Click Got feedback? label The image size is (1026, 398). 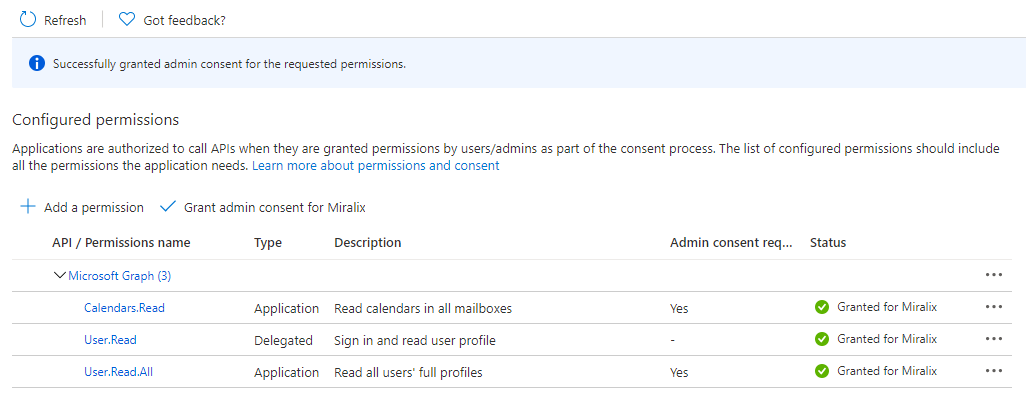[x=185, y=20]
